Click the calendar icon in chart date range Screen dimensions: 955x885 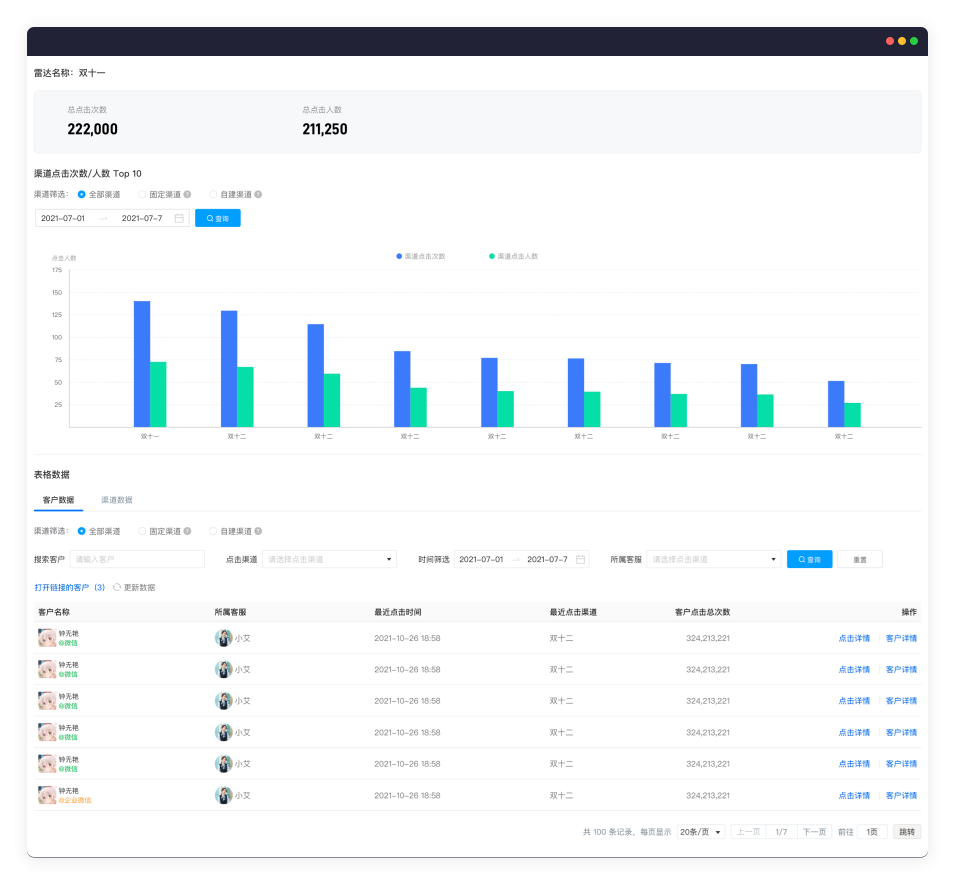point(179,218)
